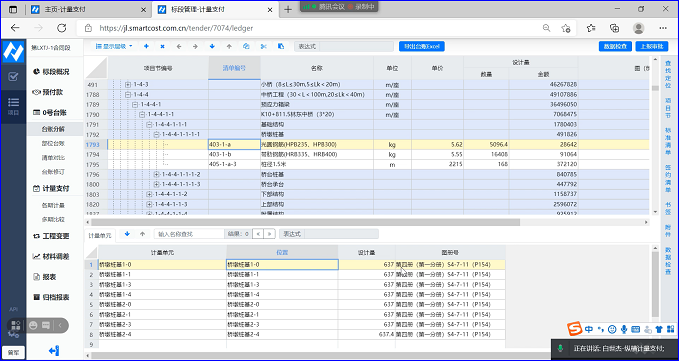Click the 上报审批 button

point(651,46)
